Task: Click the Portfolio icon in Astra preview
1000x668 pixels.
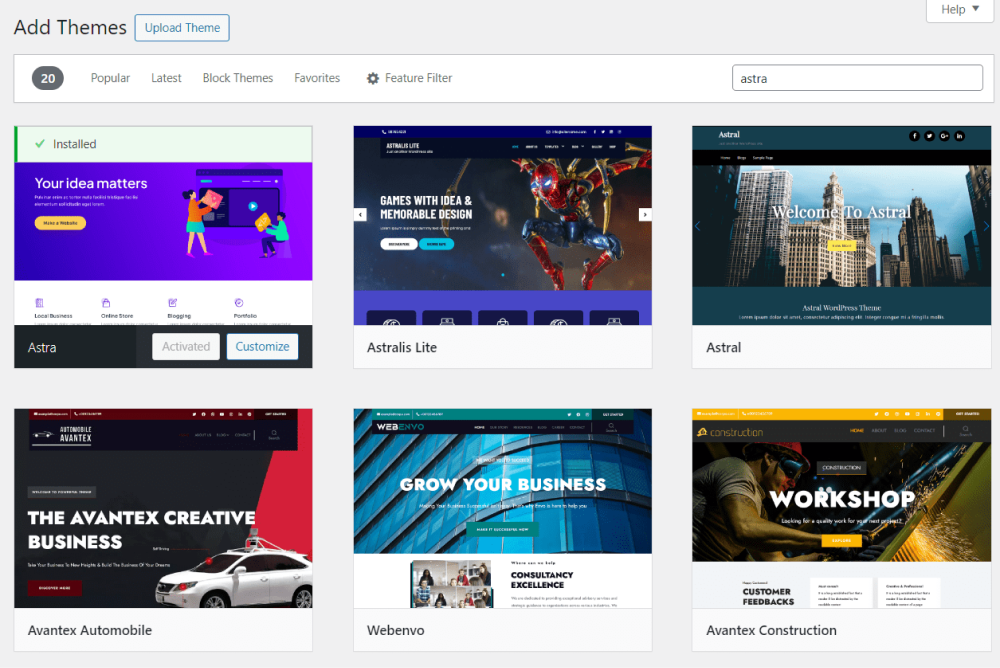Action: (x=239, y=302)
